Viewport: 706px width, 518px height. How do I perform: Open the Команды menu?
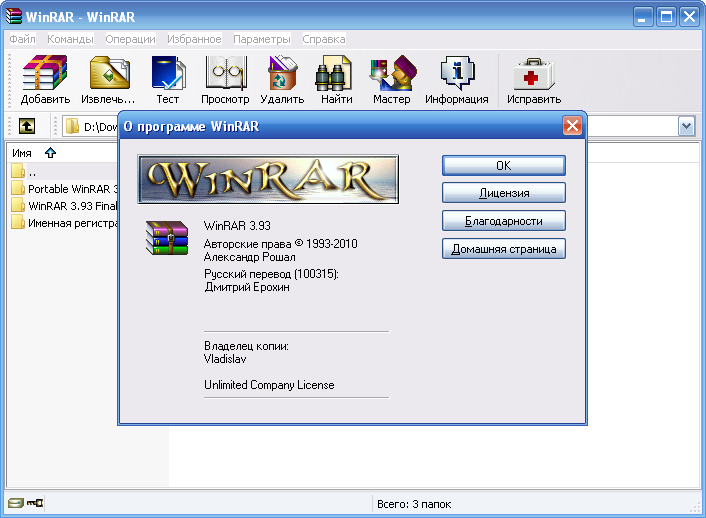[x=70, y=39]
